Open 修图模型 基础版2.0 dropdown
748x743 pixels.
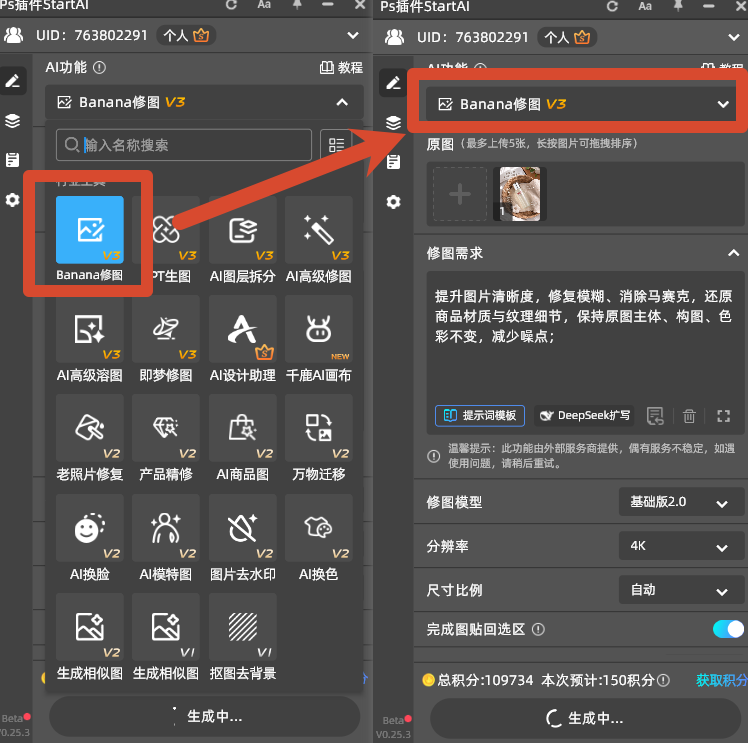681,502
